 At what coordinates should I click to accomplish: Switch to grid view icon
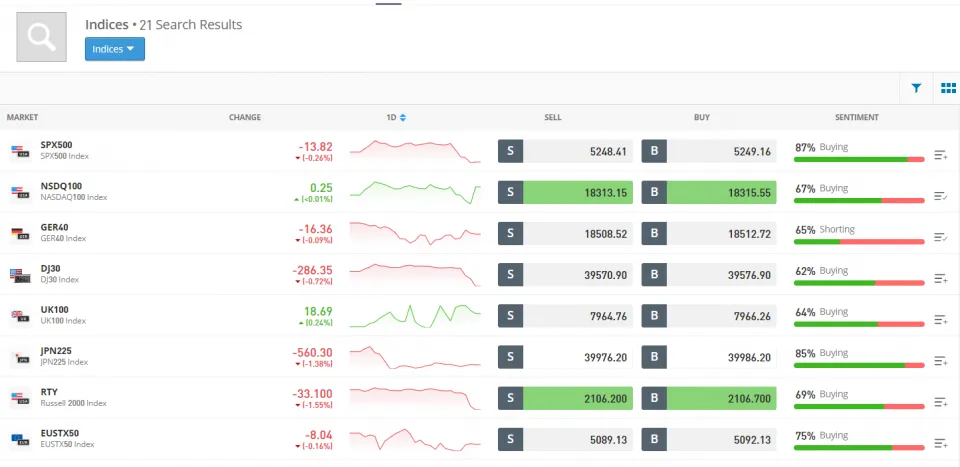(948, 88)
